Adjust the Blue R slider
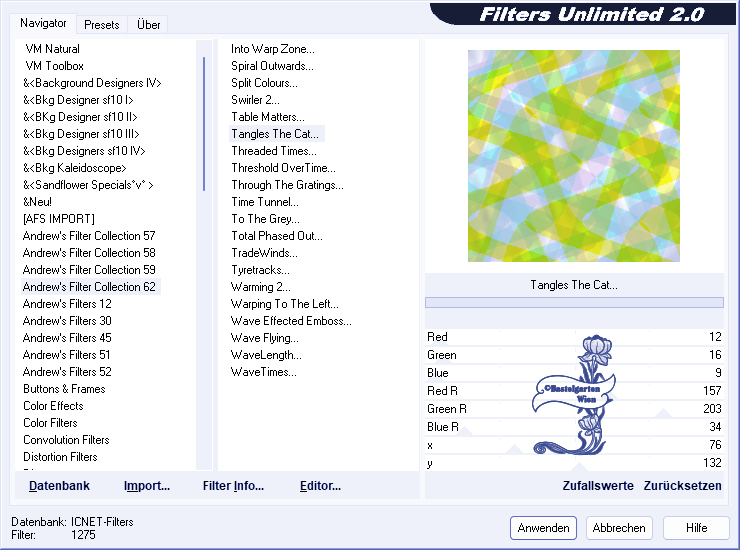The height and width of the screenshot is (550, 740). point(574,427)
